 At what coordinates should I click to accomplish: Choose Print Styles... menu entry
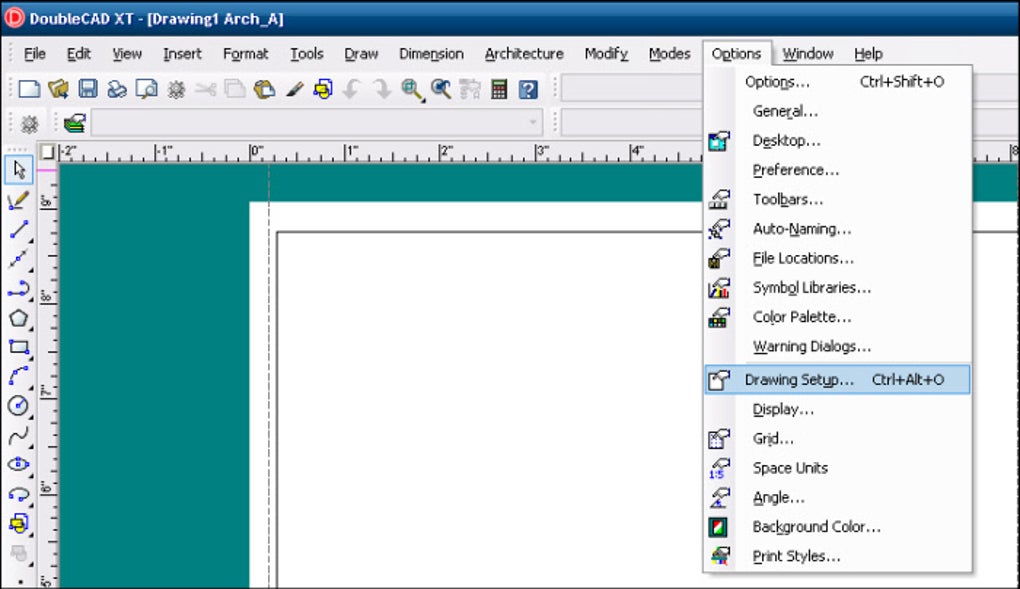pos(838,556)
